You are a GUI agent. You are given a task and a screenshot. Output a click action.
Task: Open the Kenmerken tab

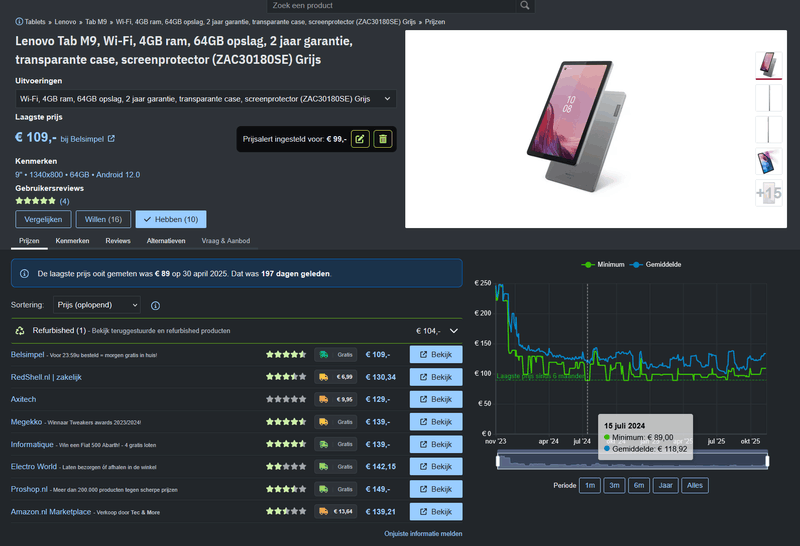[72, 241]
